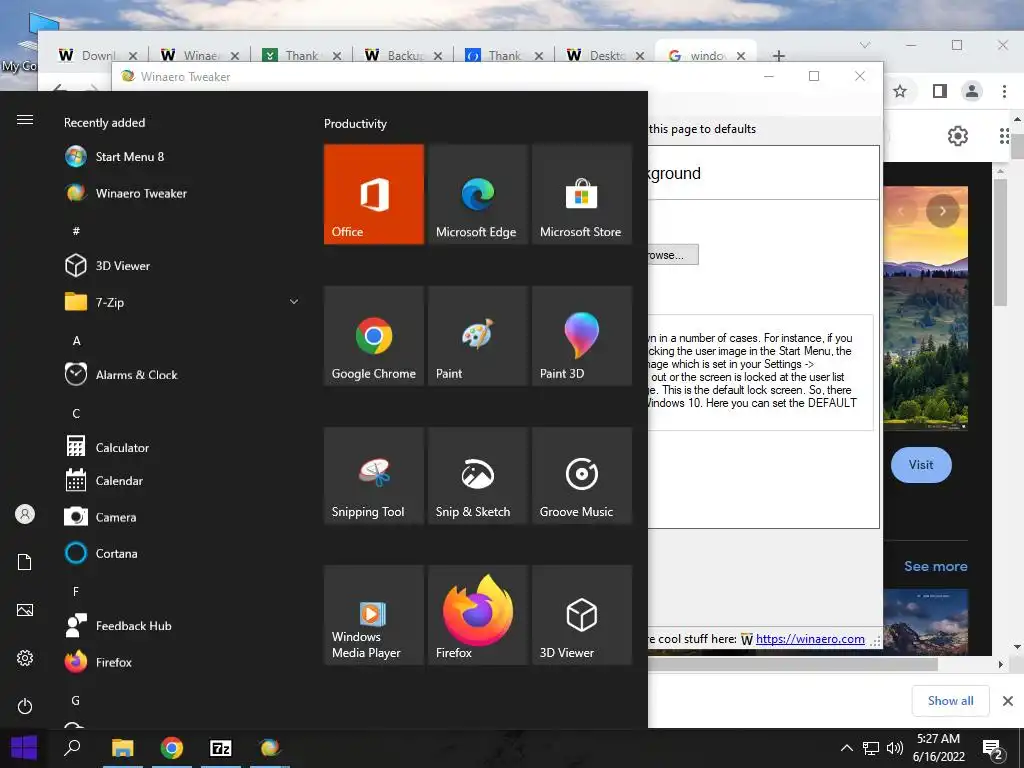Open the Office tile
This screenshot has width=1024, height=768.
[x=374, y=195]
